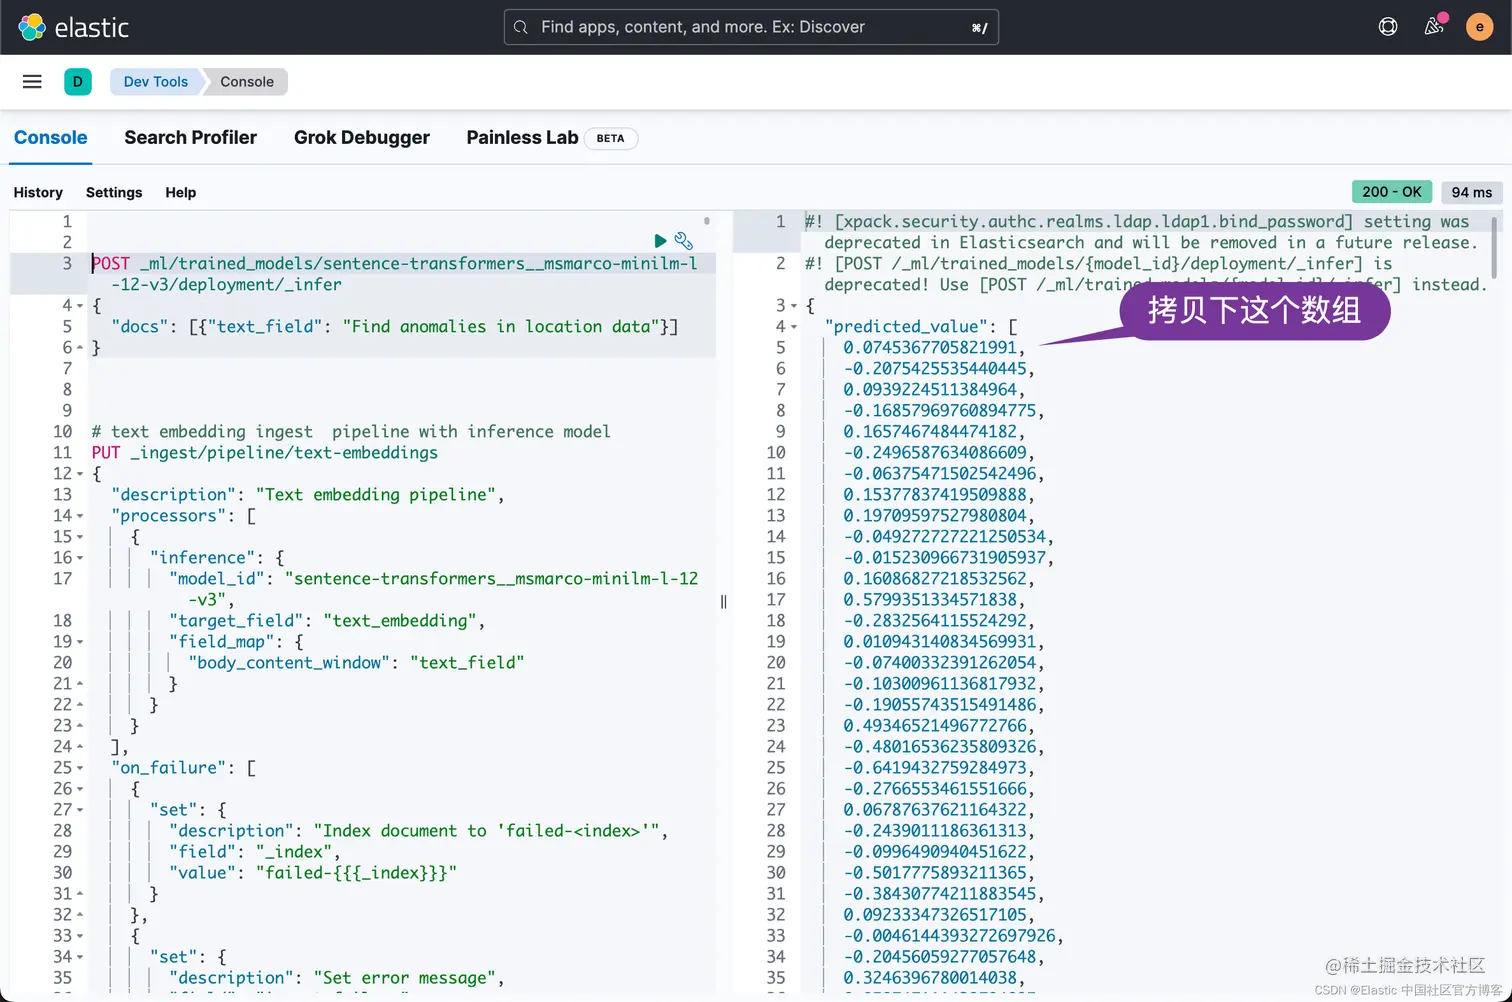Screen dimensions: 1512x1002
Task: Click the request editor scrollbar thumb
Action: pos(707,221)
